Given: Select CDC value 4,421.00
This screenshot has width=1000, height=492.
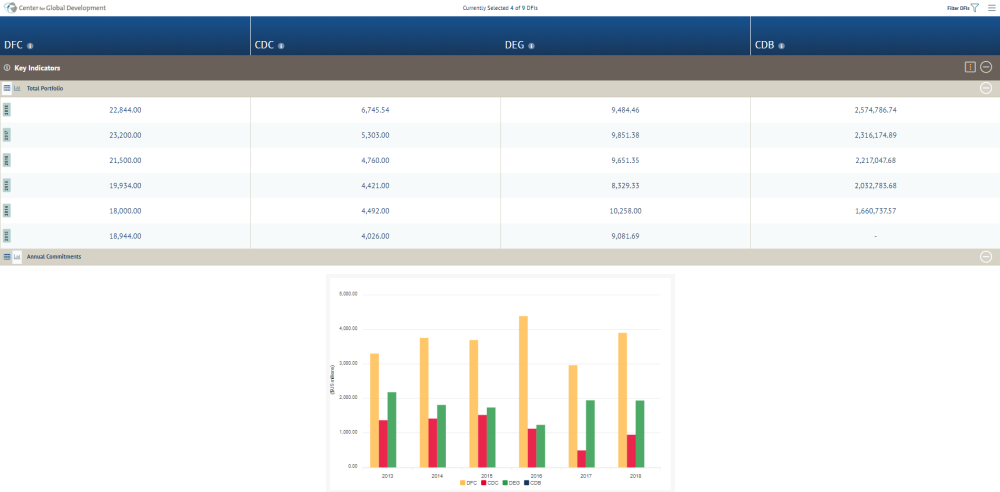Looking at the screenshot, I should coord(375,186).
